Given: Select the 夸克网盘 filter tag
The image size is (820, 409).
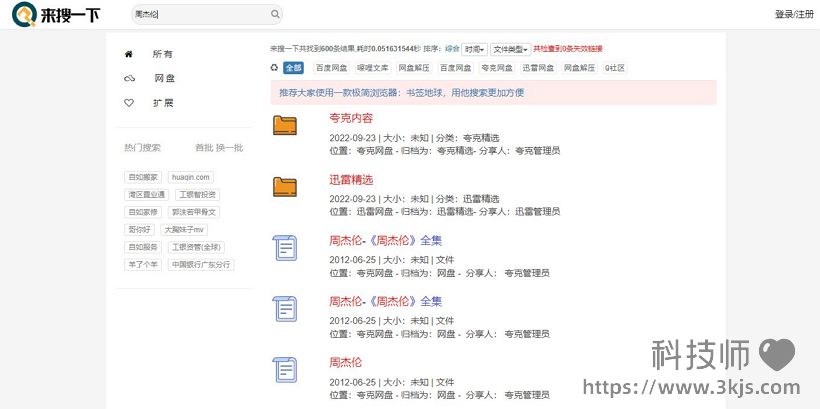Looking at the screenshot, I should coord(497,67).
